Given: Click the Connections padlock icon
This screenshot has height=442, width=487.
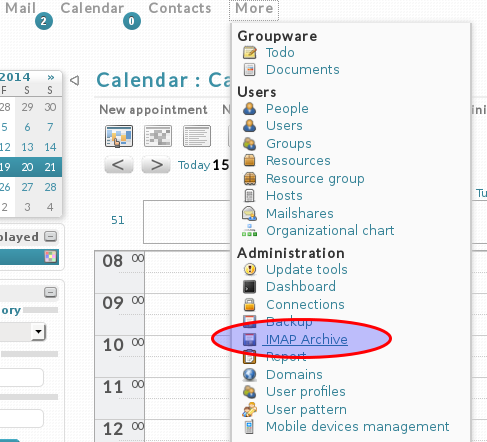Looking at the screenshot, I should pos(250,304).
